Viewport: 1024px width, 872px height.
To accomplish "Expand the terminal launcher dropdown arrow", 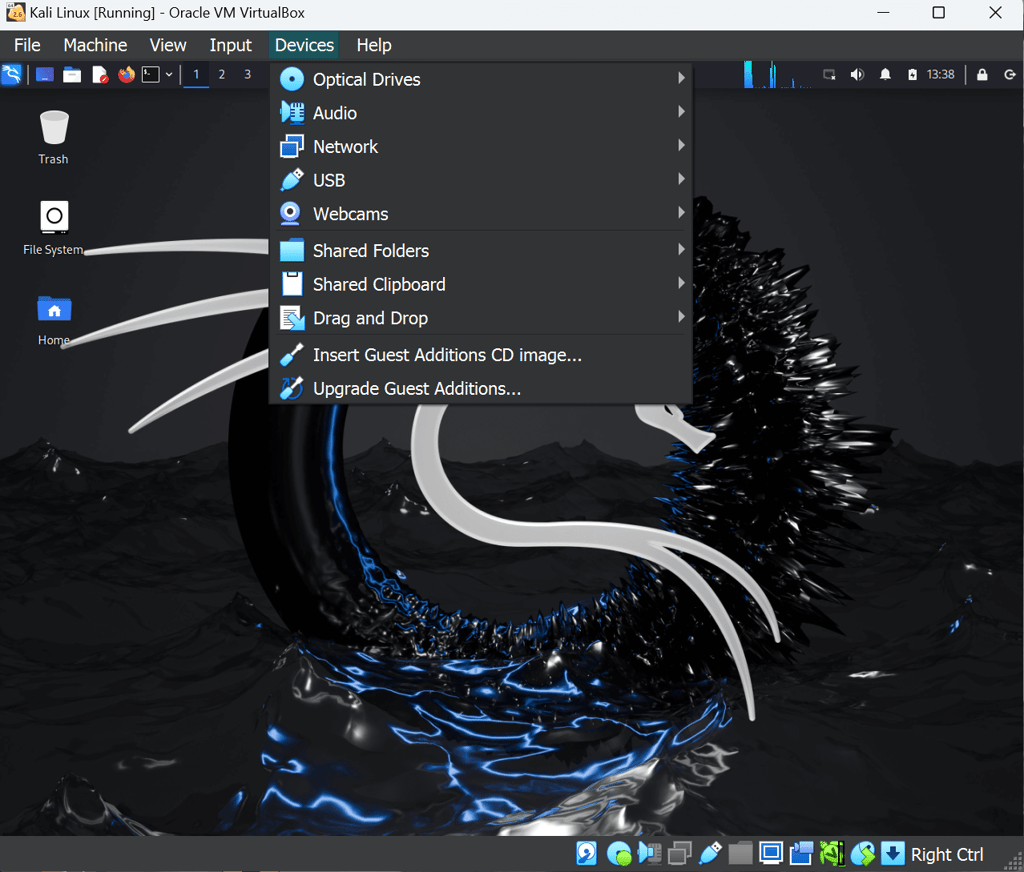I will click(x=169, y=74).
